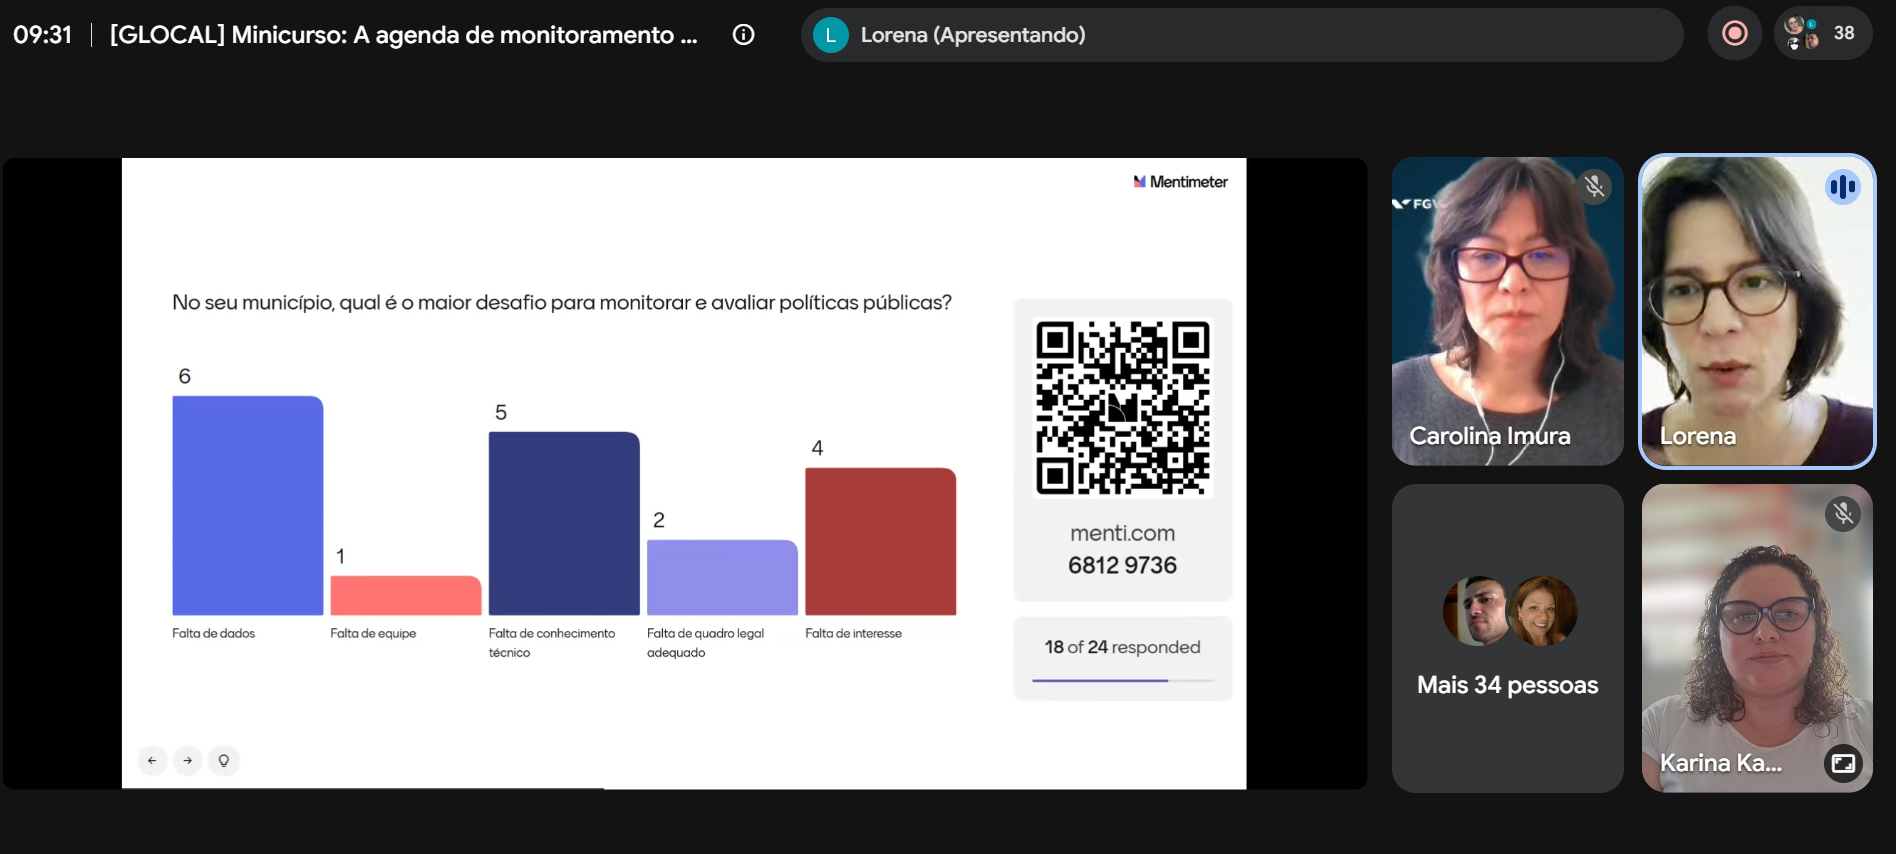Click the Falta de interesse label
1896x854 pixels.
853,633
